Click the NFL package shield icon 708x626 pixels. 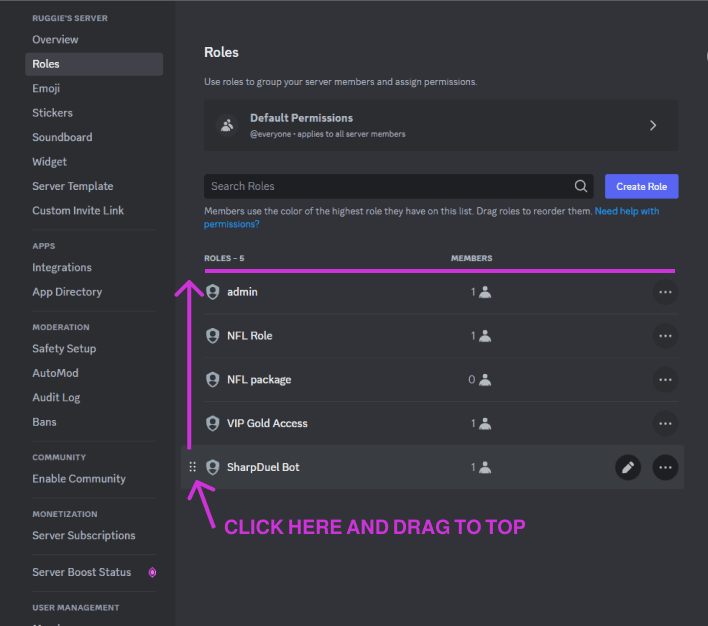213,380
